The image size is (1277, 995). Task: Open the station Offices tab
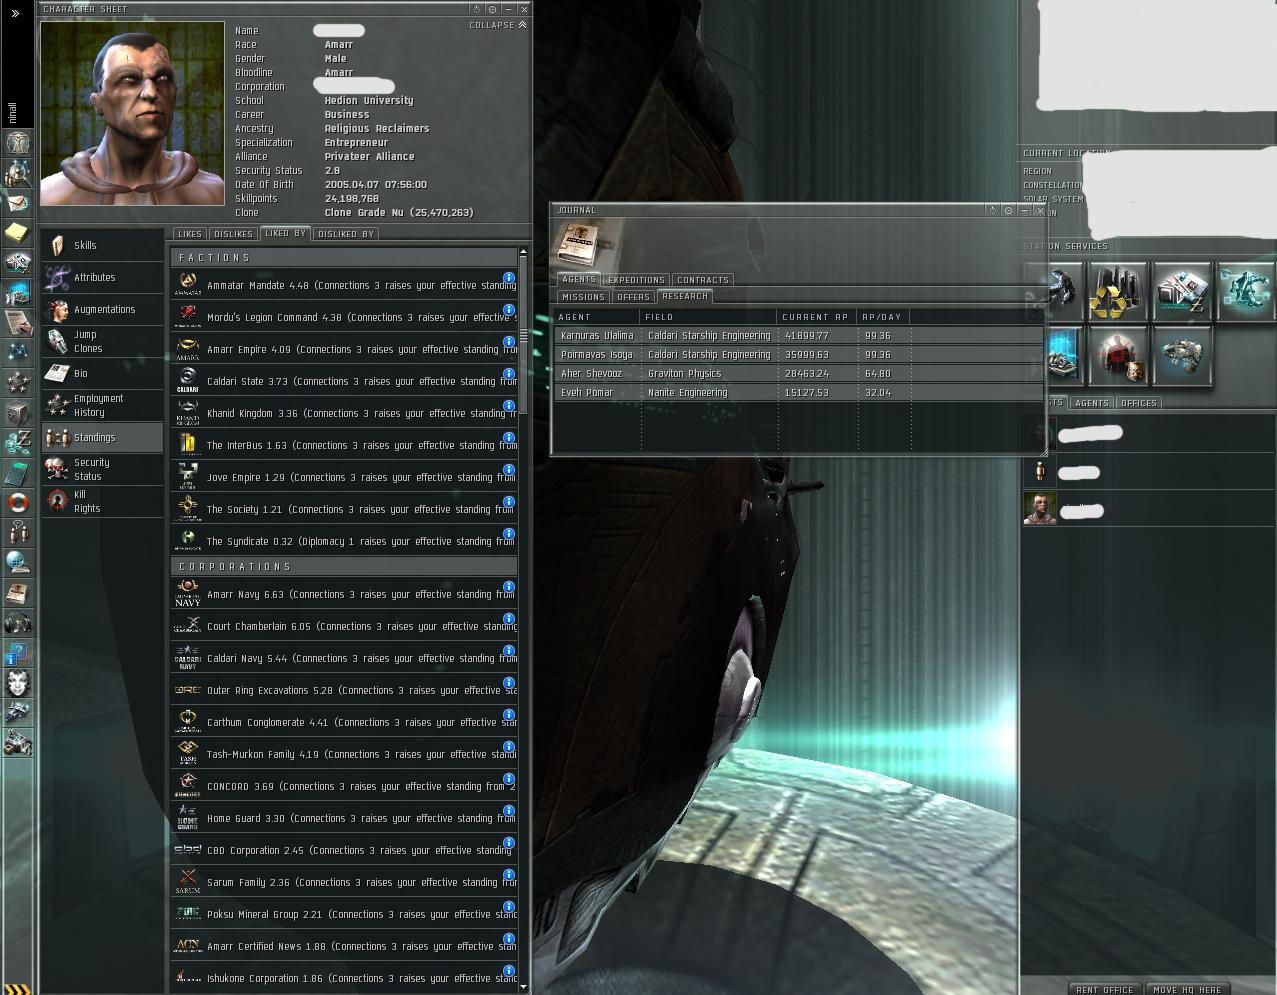(1138, 403)
